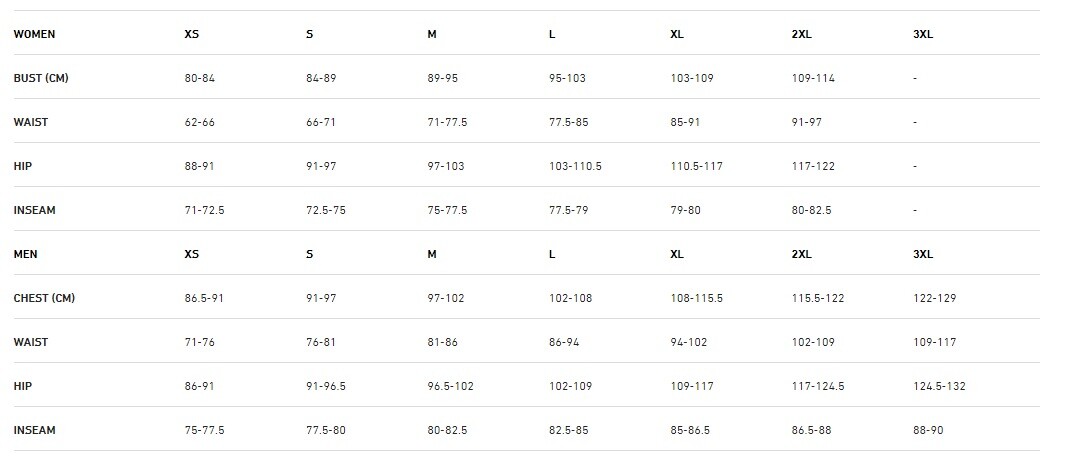Click the CHEST (CM) row label
Viewport: 1071px width, 457px height.
pos(44,299)
